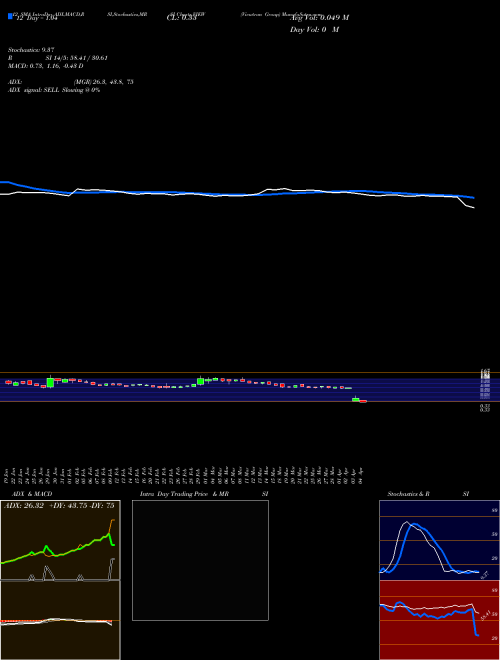Click the red RSI chart panel
The height and width of the screenshot is (660, 500).
click(x=439, y=620)
